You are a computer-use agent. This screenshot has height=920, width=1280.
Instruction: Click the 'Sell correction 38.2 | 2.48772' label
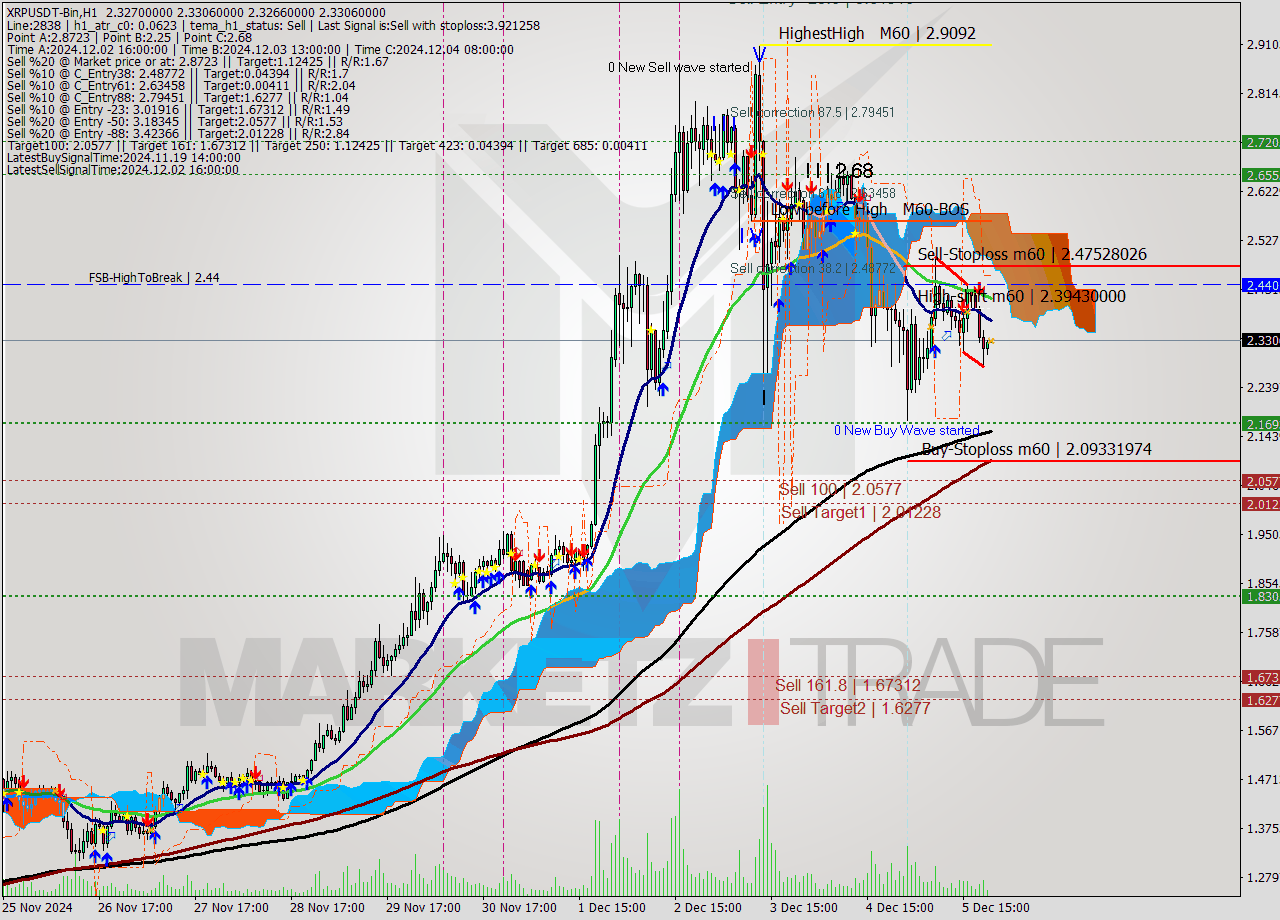[x=813, y=268]
